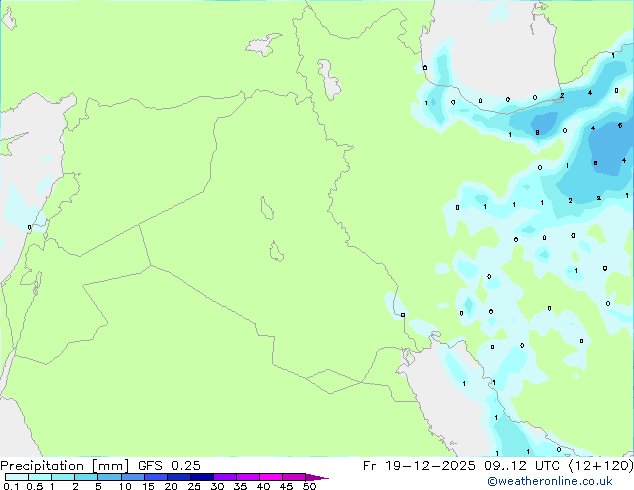Viewport: 634px width, 490px height.
Task: Click the 30–35 mm purple legend swatch
Action: (225, 477)
